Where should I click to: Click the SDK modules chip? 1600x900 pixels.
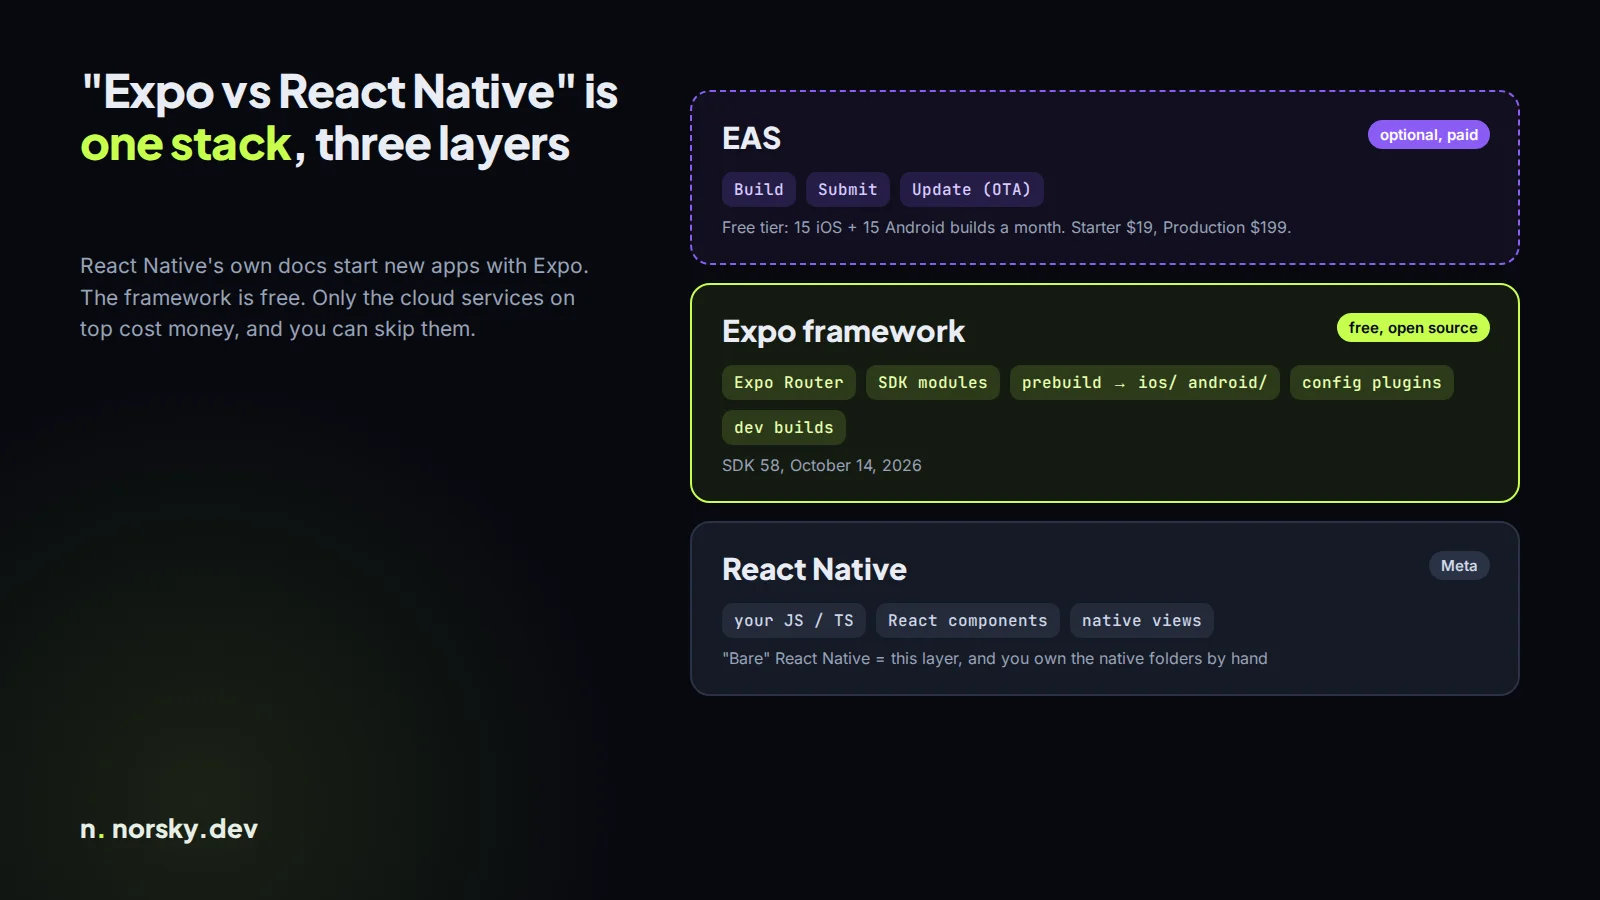933,383
